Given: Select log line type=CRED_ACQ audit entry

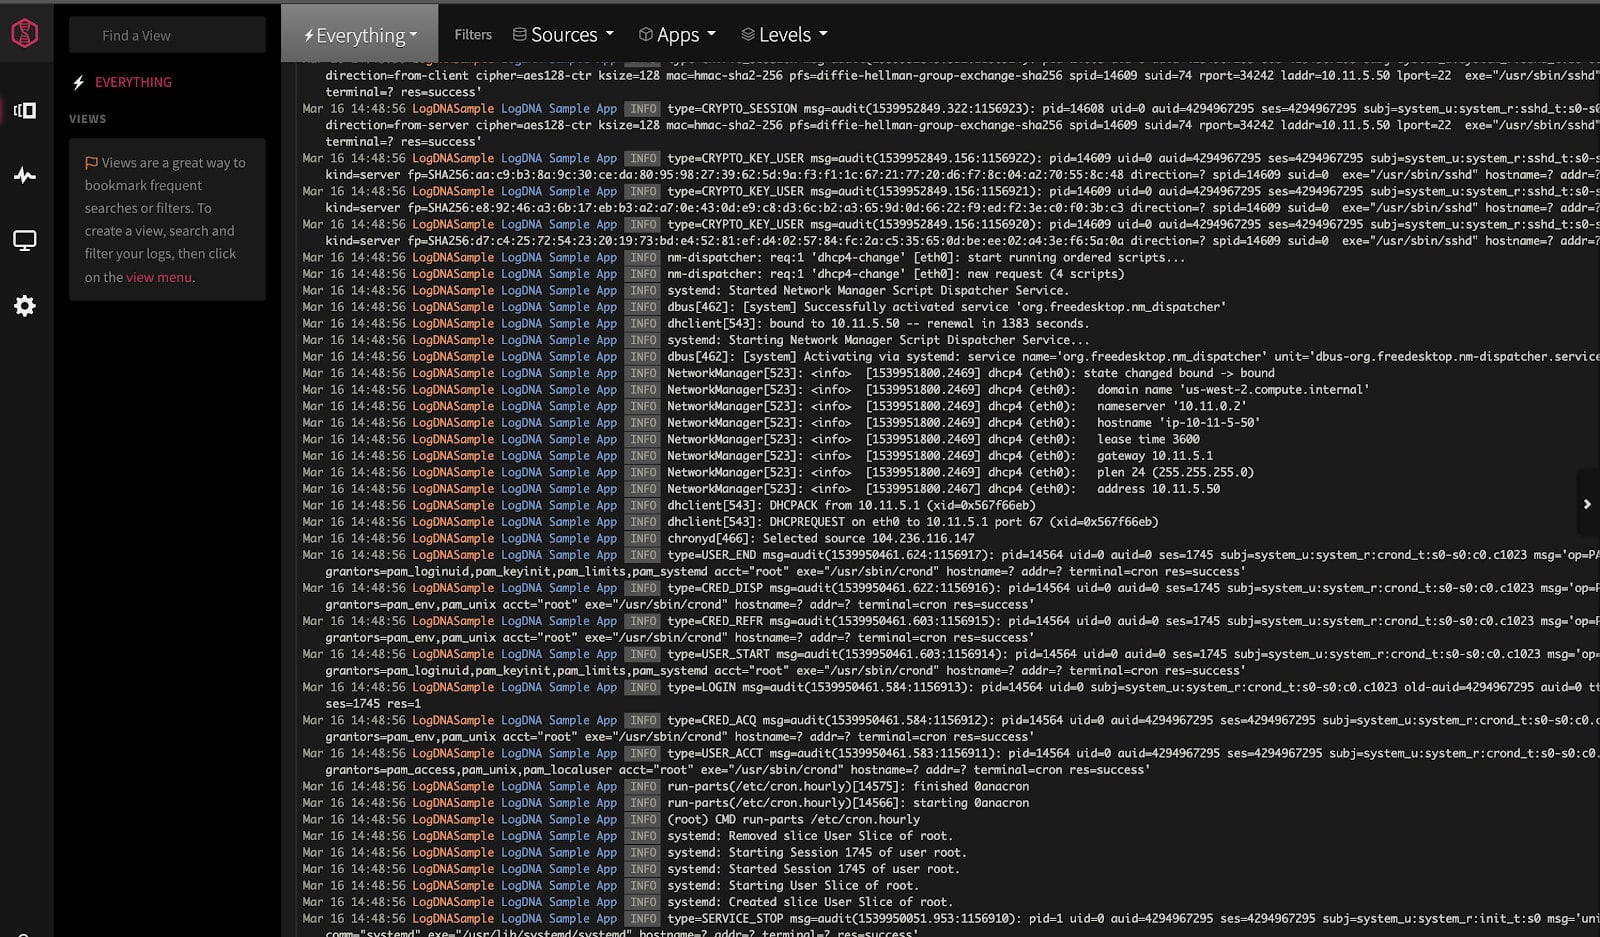Looking at the screenshot, I should 950,728.
